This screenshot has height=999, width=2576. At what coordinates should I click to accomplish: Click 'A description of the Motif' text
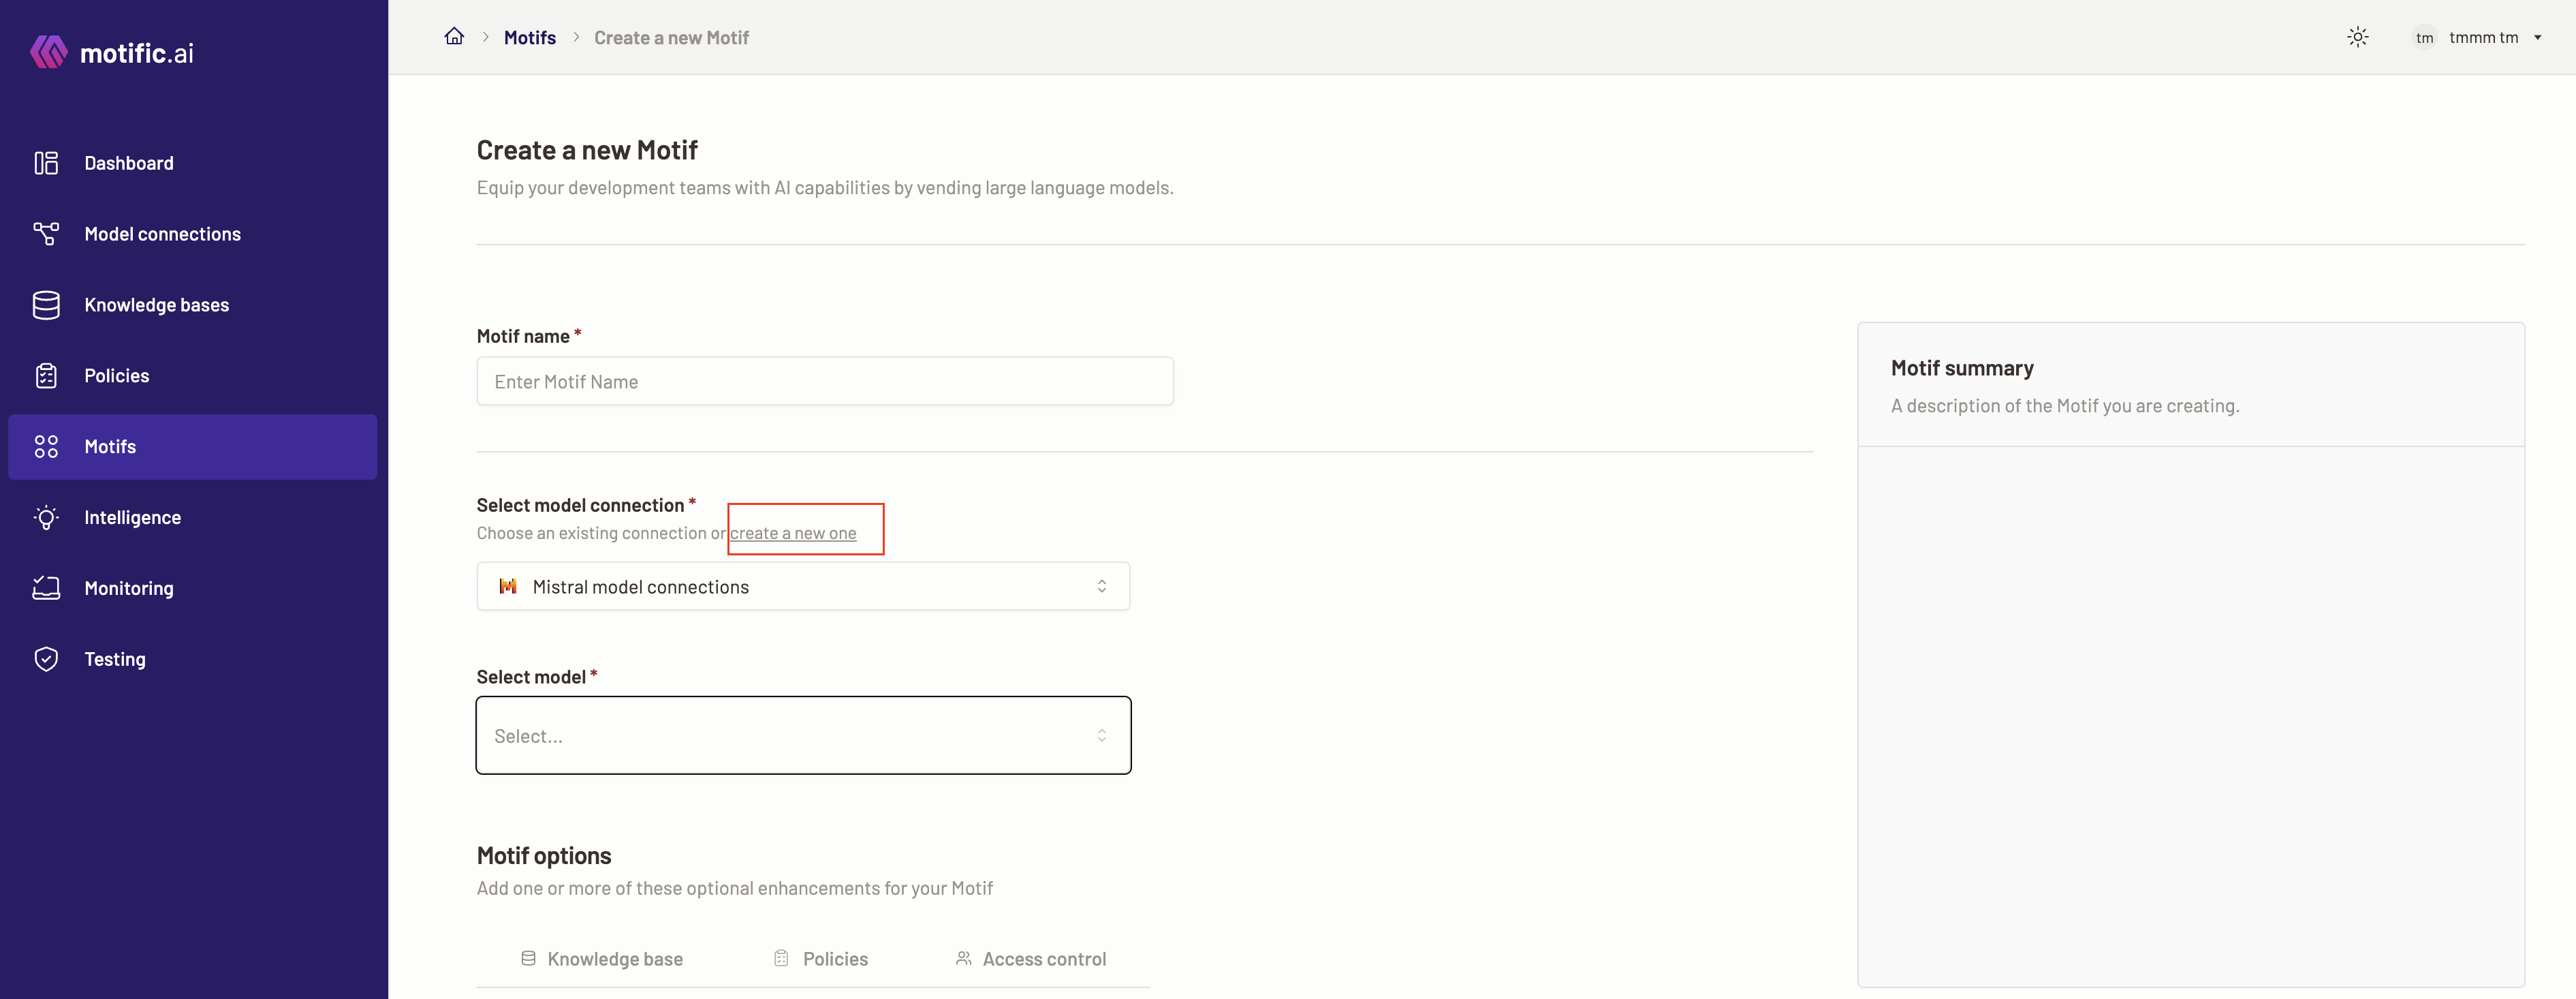pyautogui.click(x=2065, y=406)
